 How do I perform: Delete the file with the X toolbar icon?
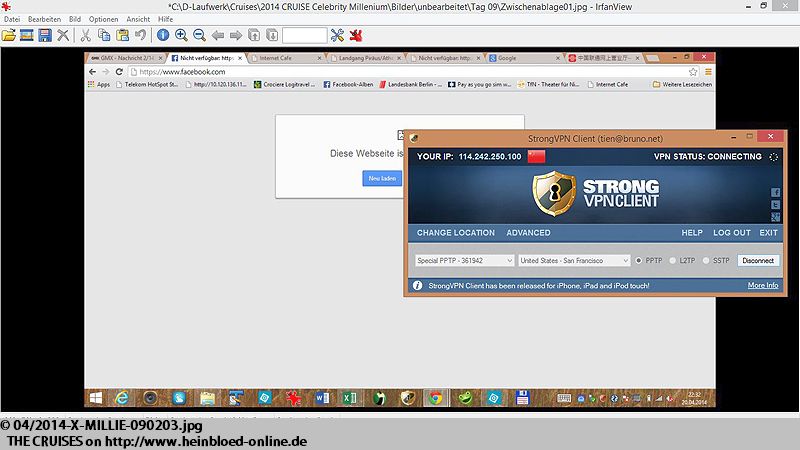(63, 35)
